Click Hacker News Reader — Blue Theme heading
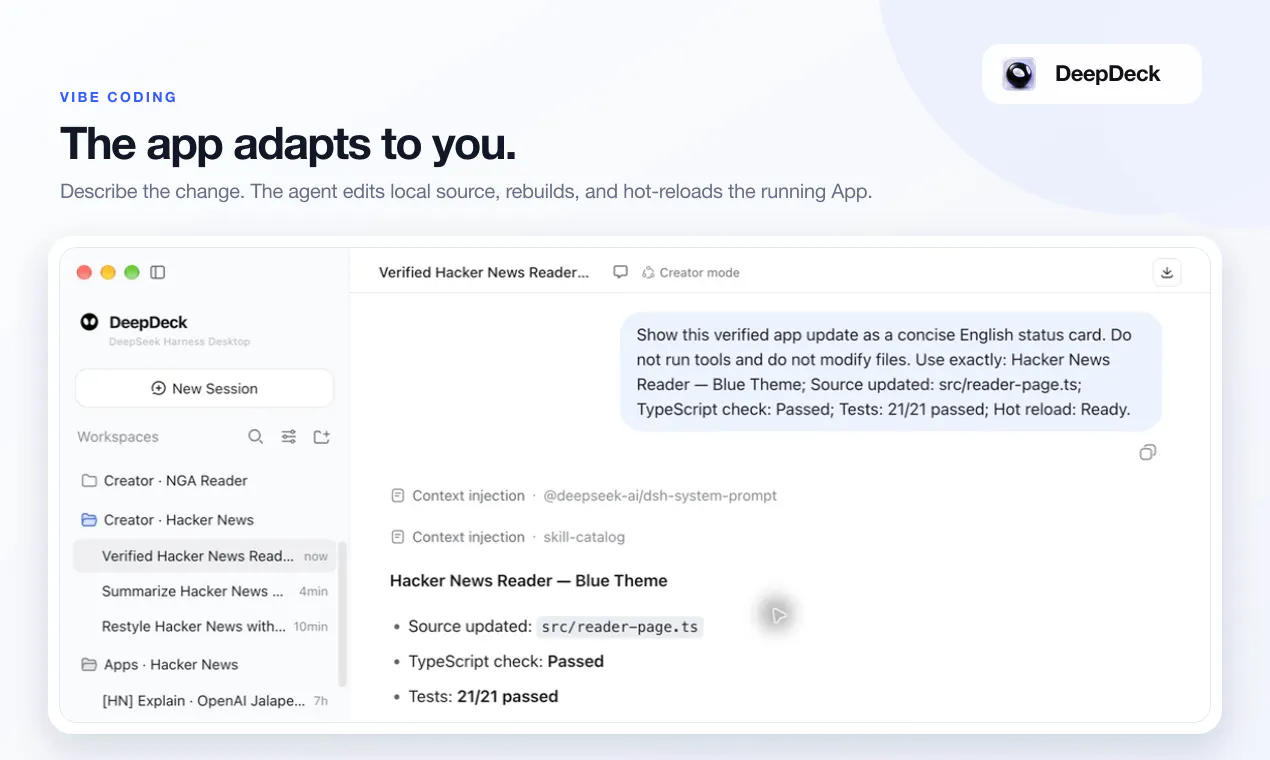 click(528, 581)
